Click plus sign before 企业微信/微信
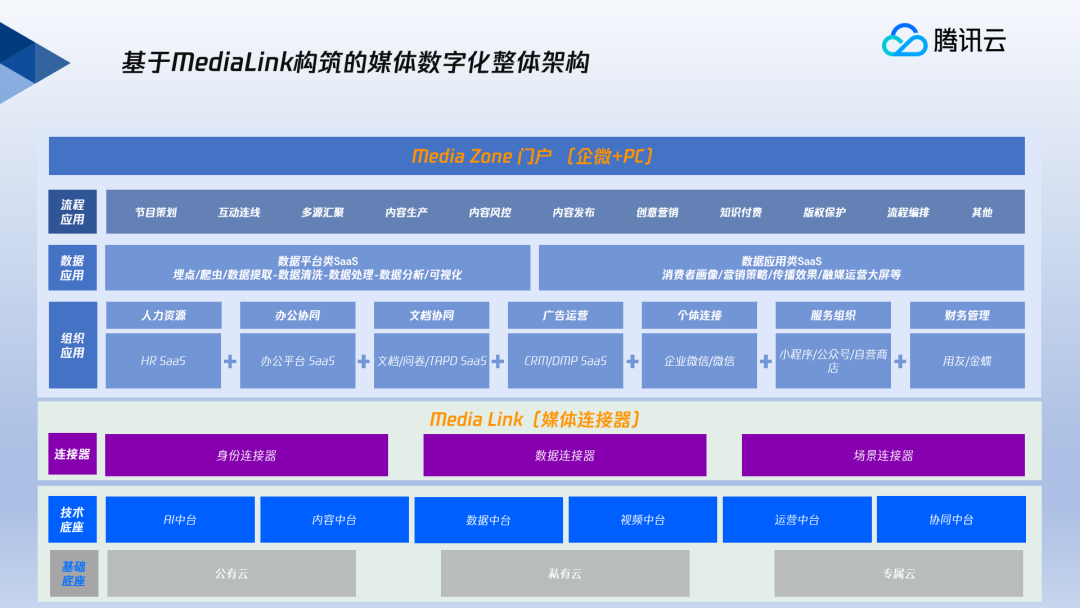The width and height of the screenshot is (1080, 608). point(632,361)
